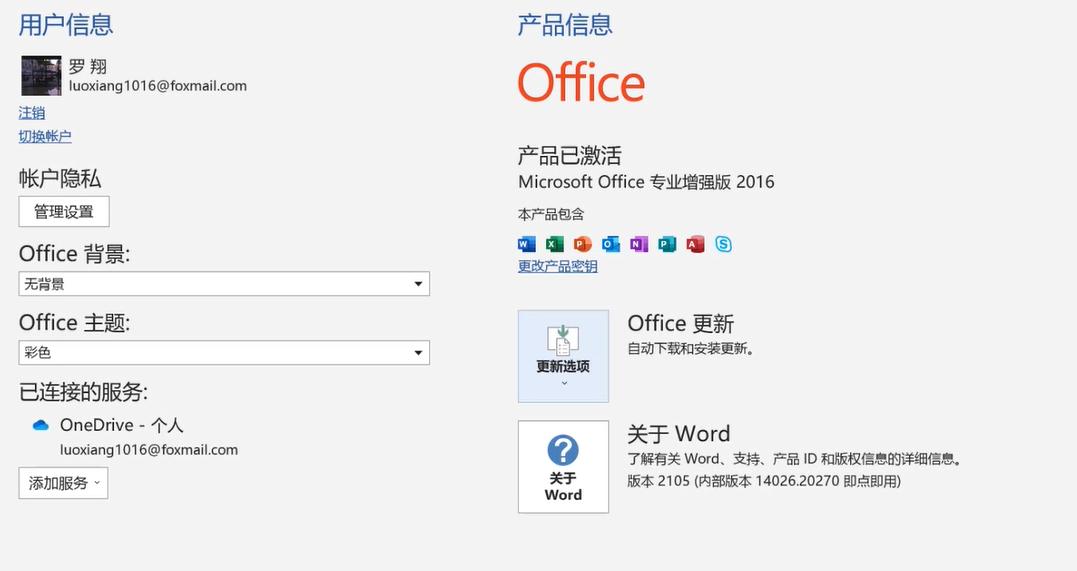
Task: Click the Outlook app icon
Action: click(611, 244)
